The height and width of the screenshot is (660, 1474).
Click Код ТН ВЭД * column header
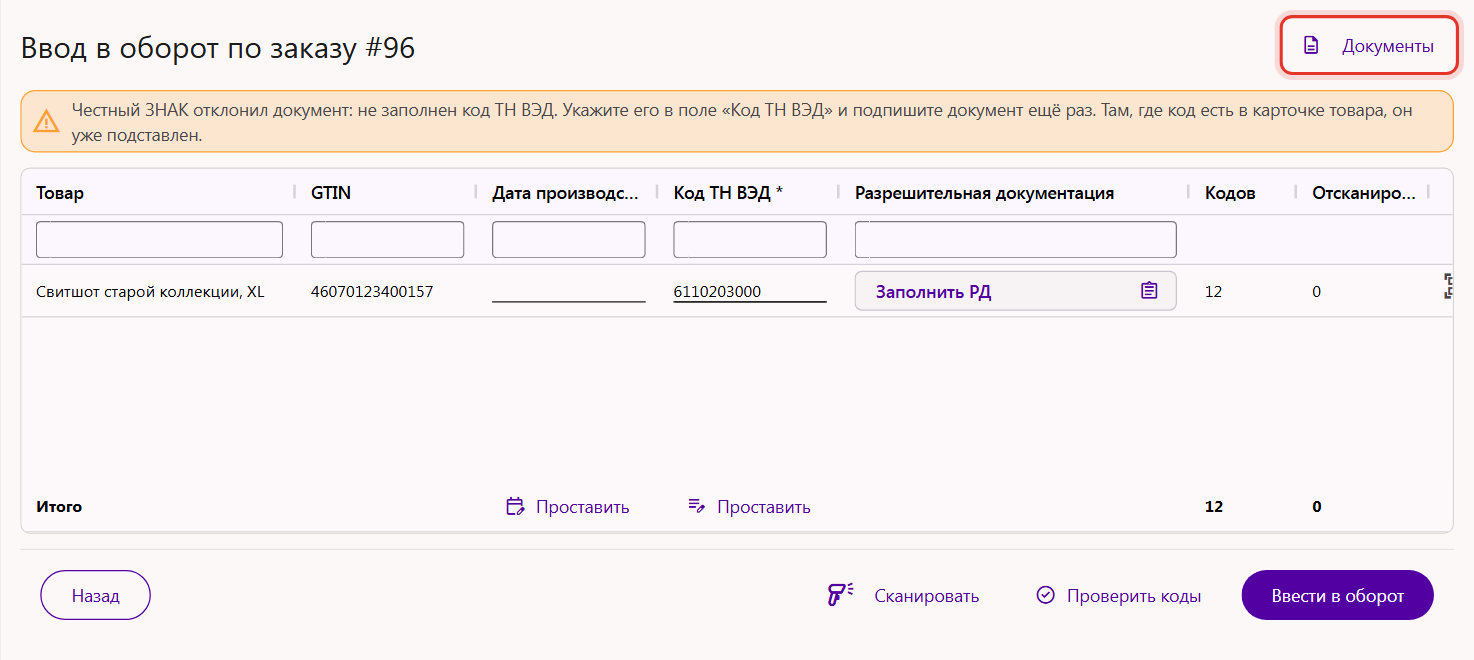pyautogui.click(x=728, y=193)
